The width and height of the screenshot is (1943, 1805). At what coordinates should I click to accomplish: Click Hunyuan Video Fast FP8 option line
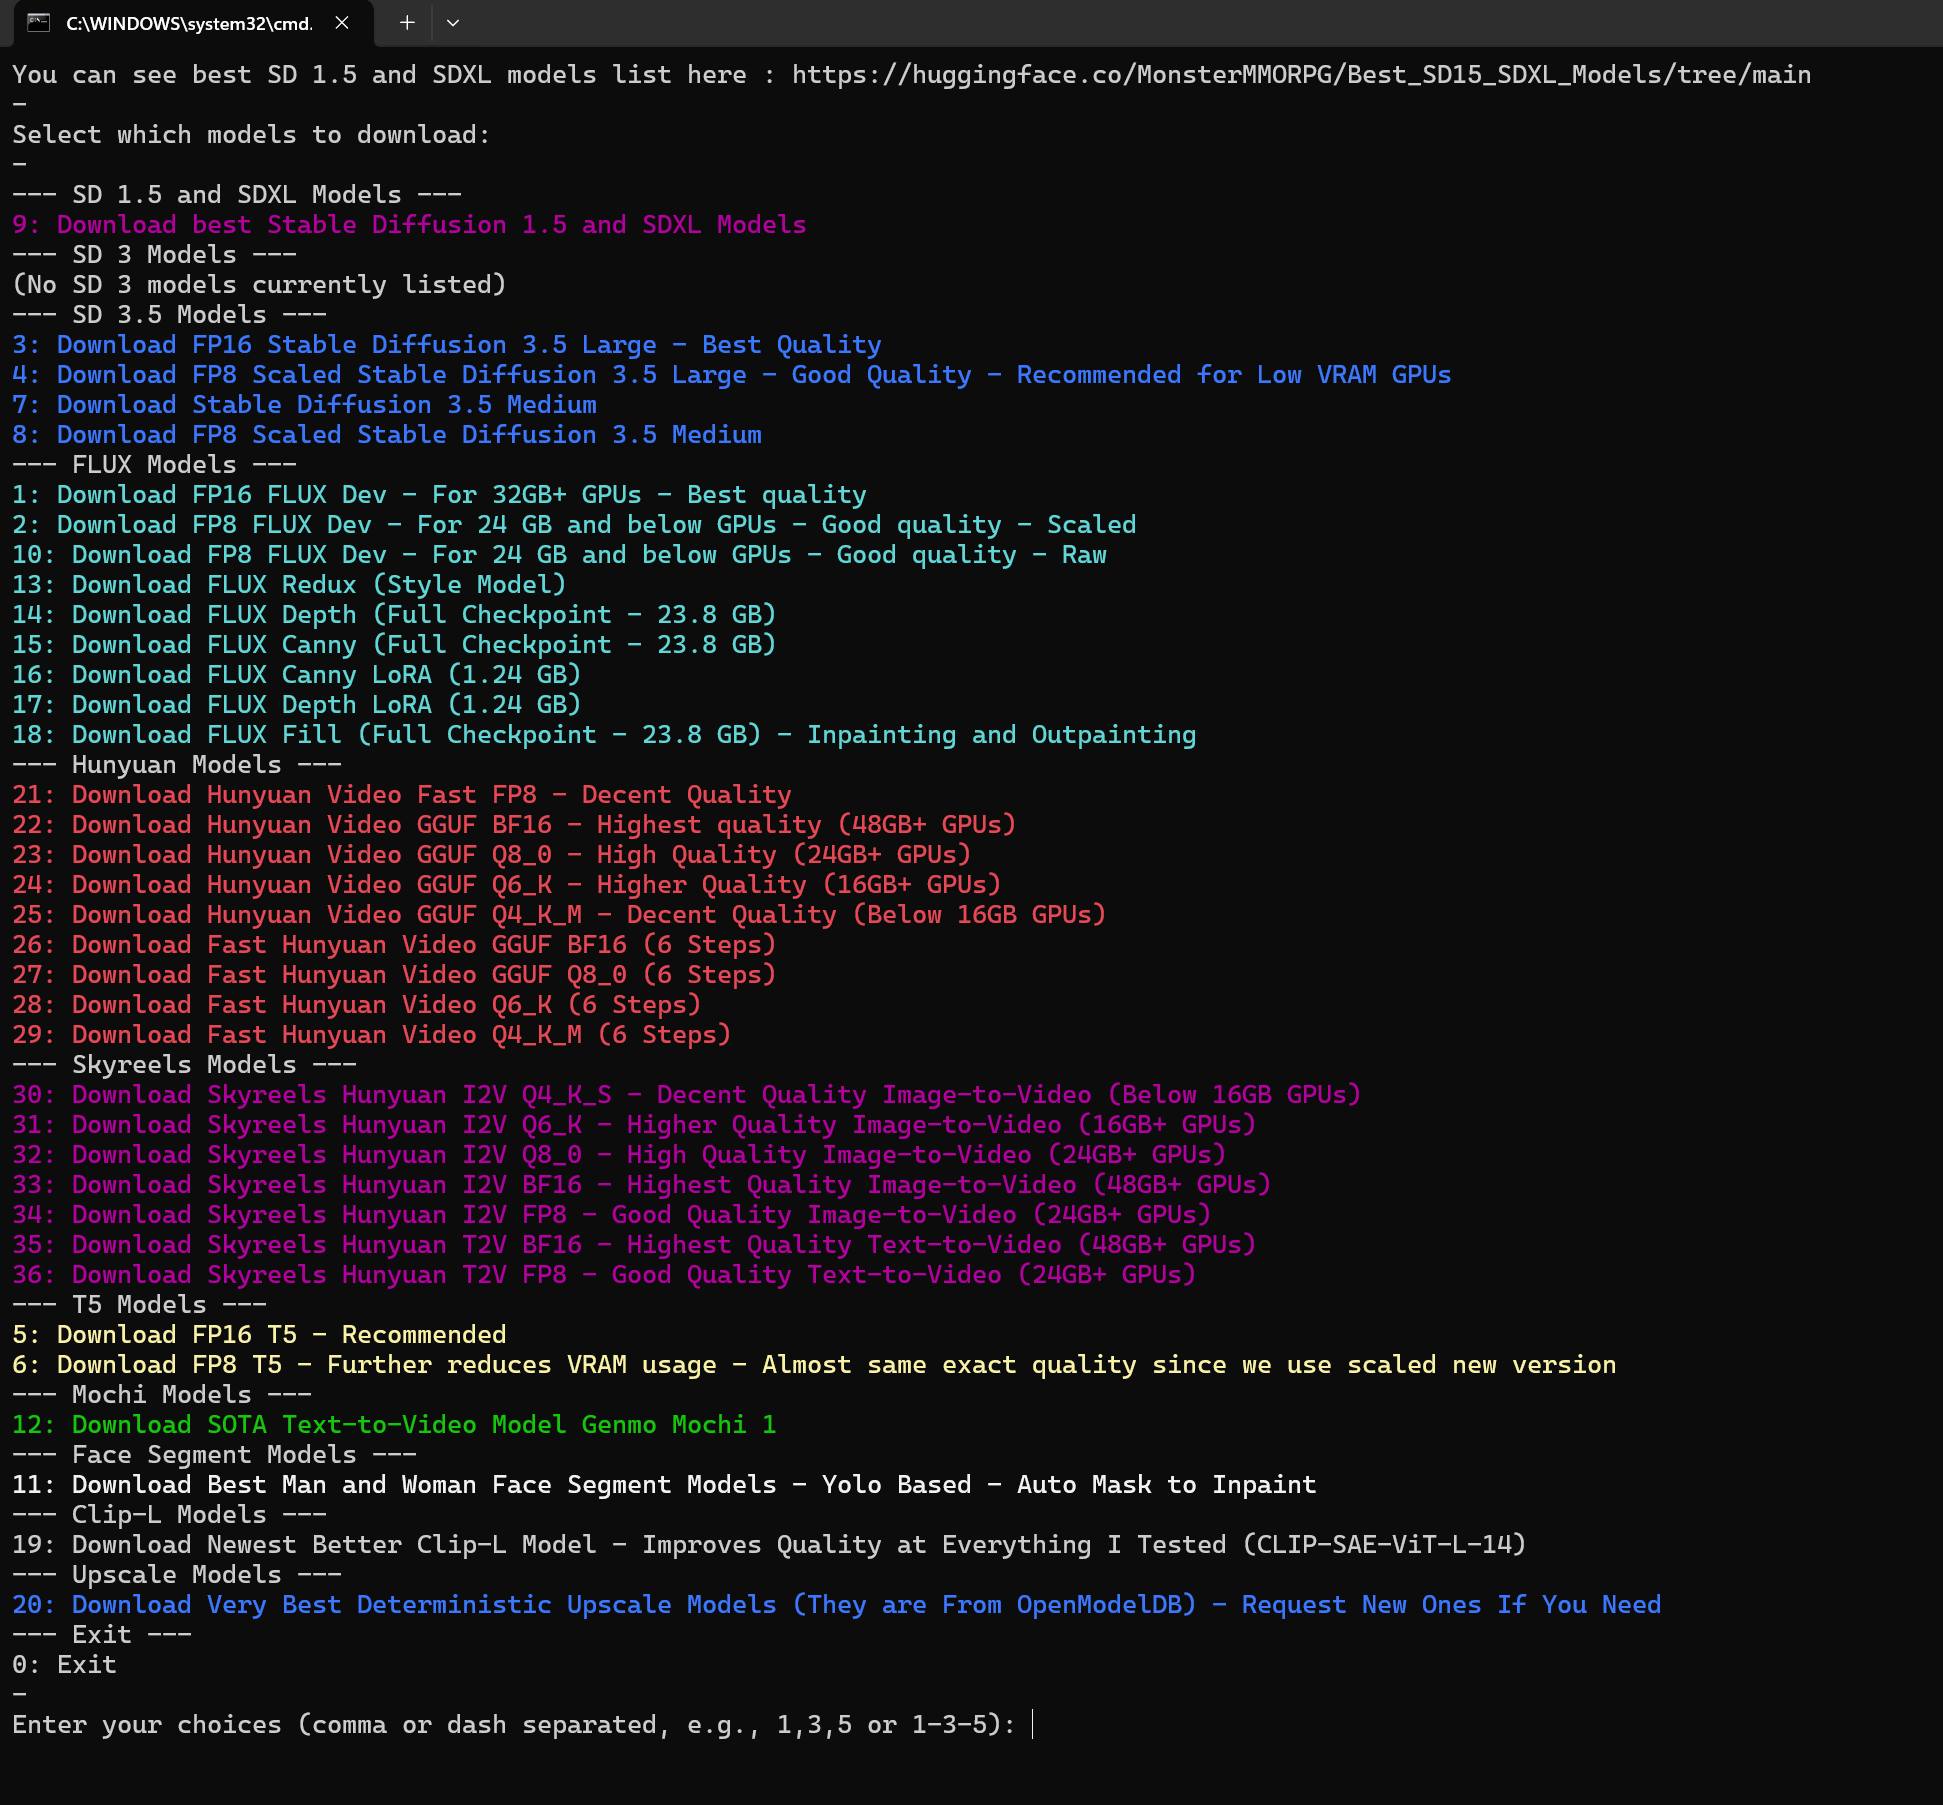tap(401, 795)
